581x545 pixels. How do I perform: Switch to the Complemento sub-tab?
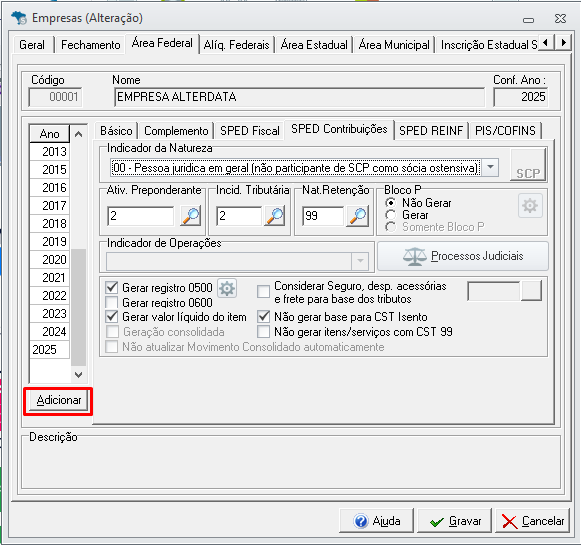pyautogui.click(x=176, y=131)
